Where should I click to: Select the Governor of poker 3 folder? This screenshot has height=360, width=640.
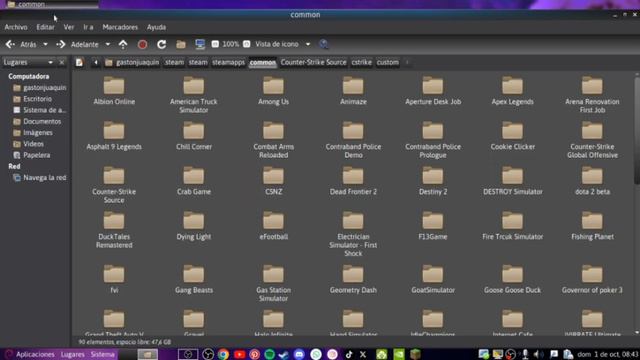592,279
